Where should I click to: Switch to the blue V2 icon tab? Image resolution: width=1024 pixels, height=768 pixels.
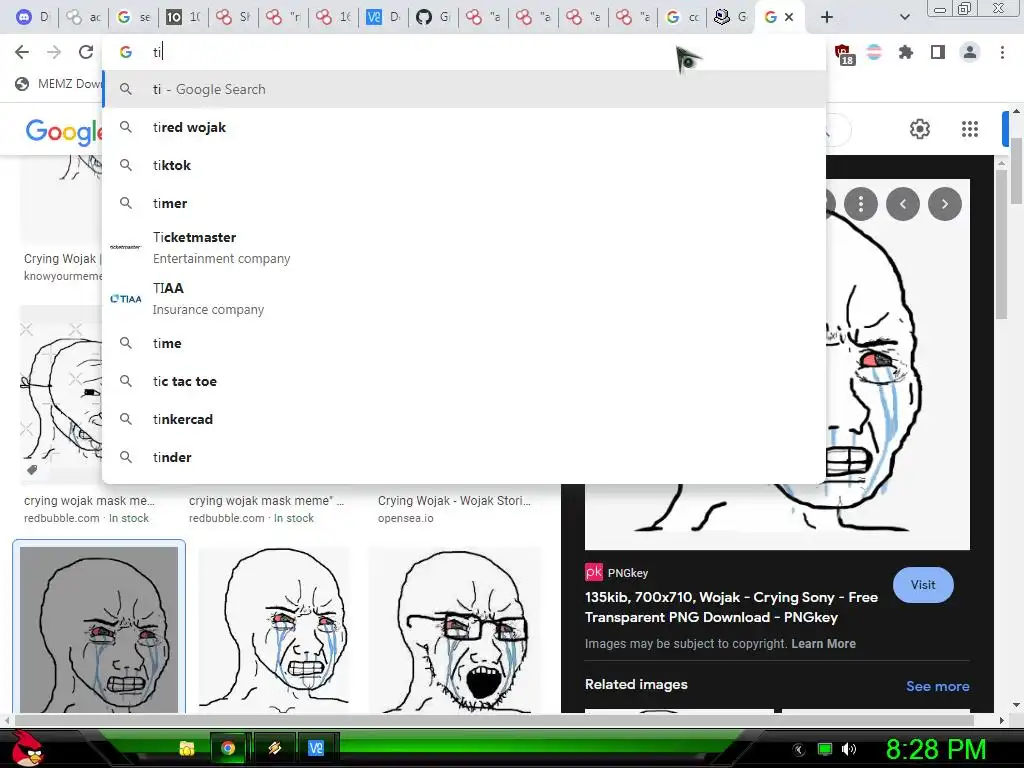383,17
